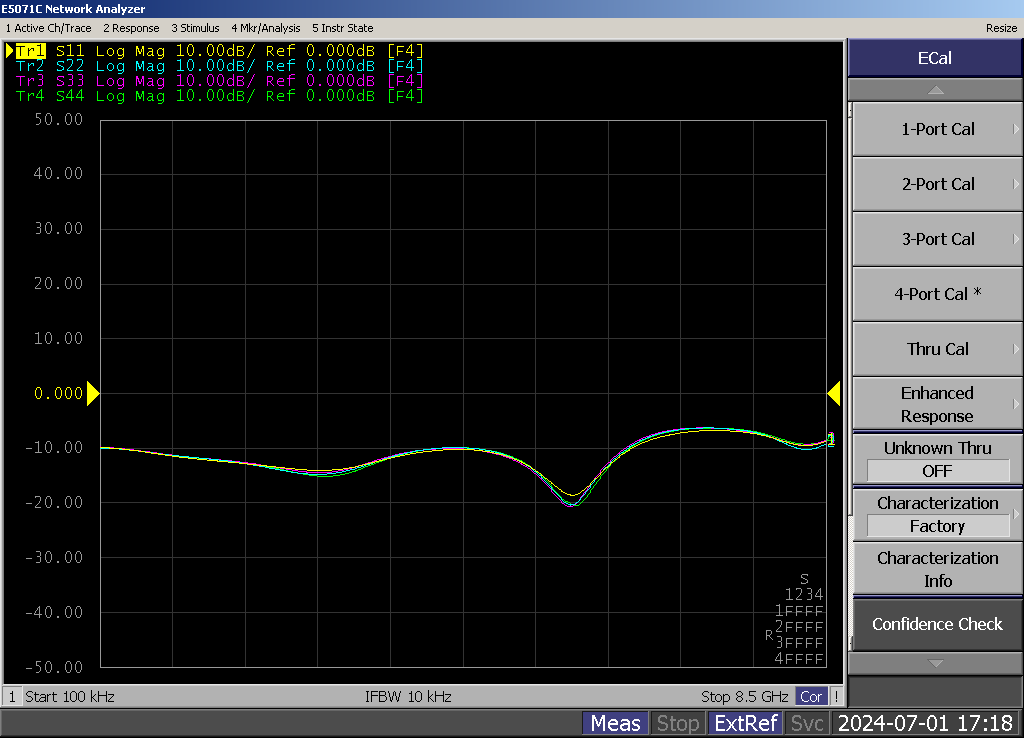Screen dimensions: 1024x738
Task: Click the left yellow reference level marker
Action: pos(93,394)
